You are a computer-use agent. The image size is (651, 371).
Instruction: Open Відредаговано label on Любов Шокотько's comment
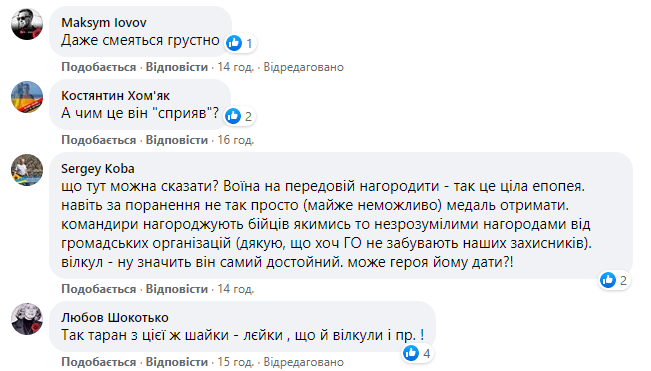point(303,362)
